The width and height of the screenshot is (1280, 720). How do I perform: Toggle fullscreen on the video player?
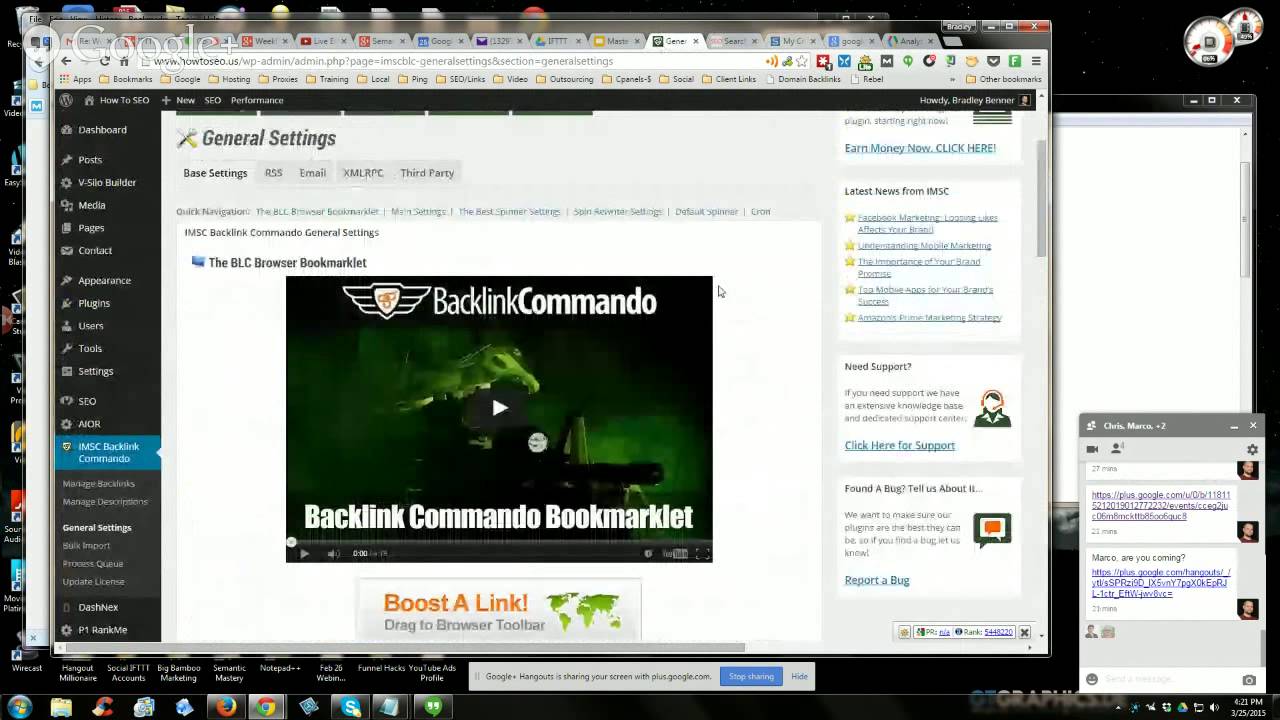pyautogui.click(x=702, y=553)
